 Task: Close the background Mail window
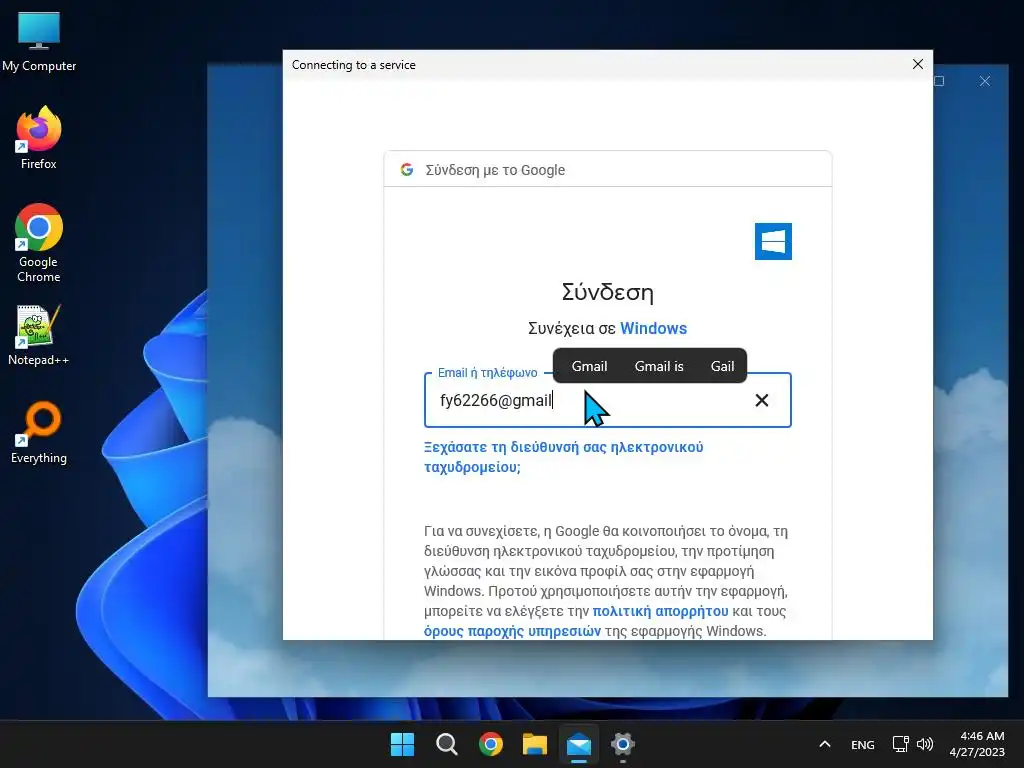click(x=985, y=81)
